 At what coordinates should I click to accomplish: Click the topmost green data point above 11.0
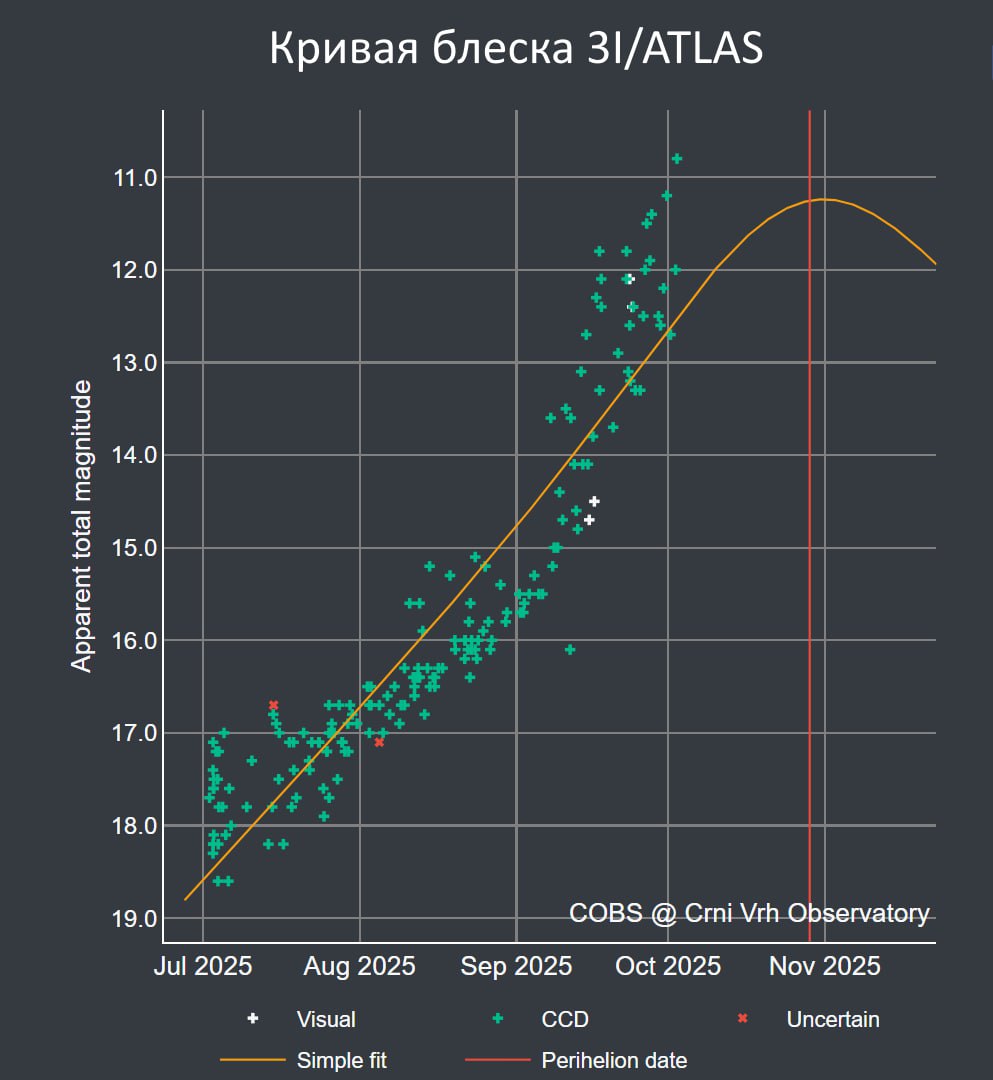tap(677, 158)
